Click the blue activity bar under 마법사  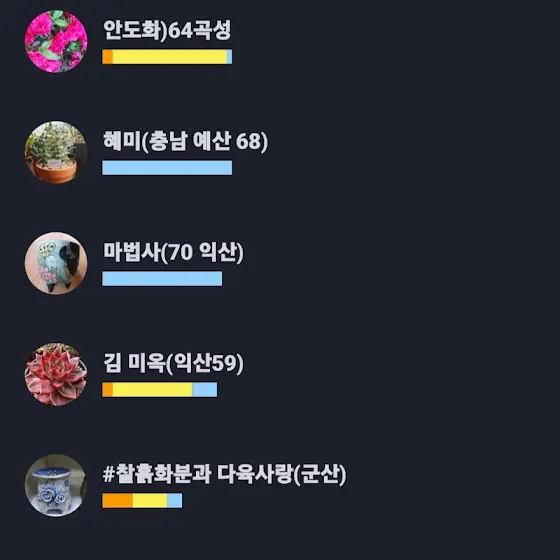pos(162,279)
